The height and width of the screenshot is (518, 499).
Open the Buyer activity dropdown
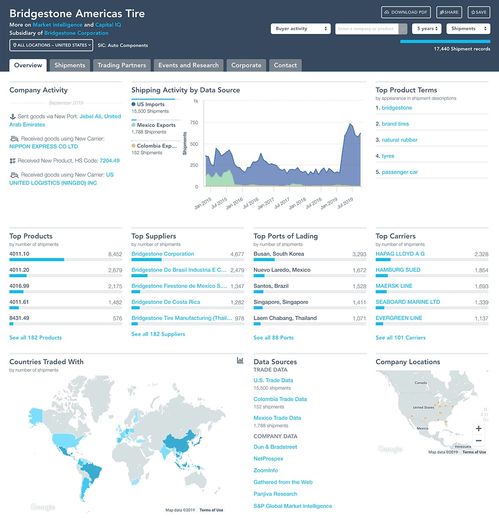pyautogui.click(x=301, y=29)
